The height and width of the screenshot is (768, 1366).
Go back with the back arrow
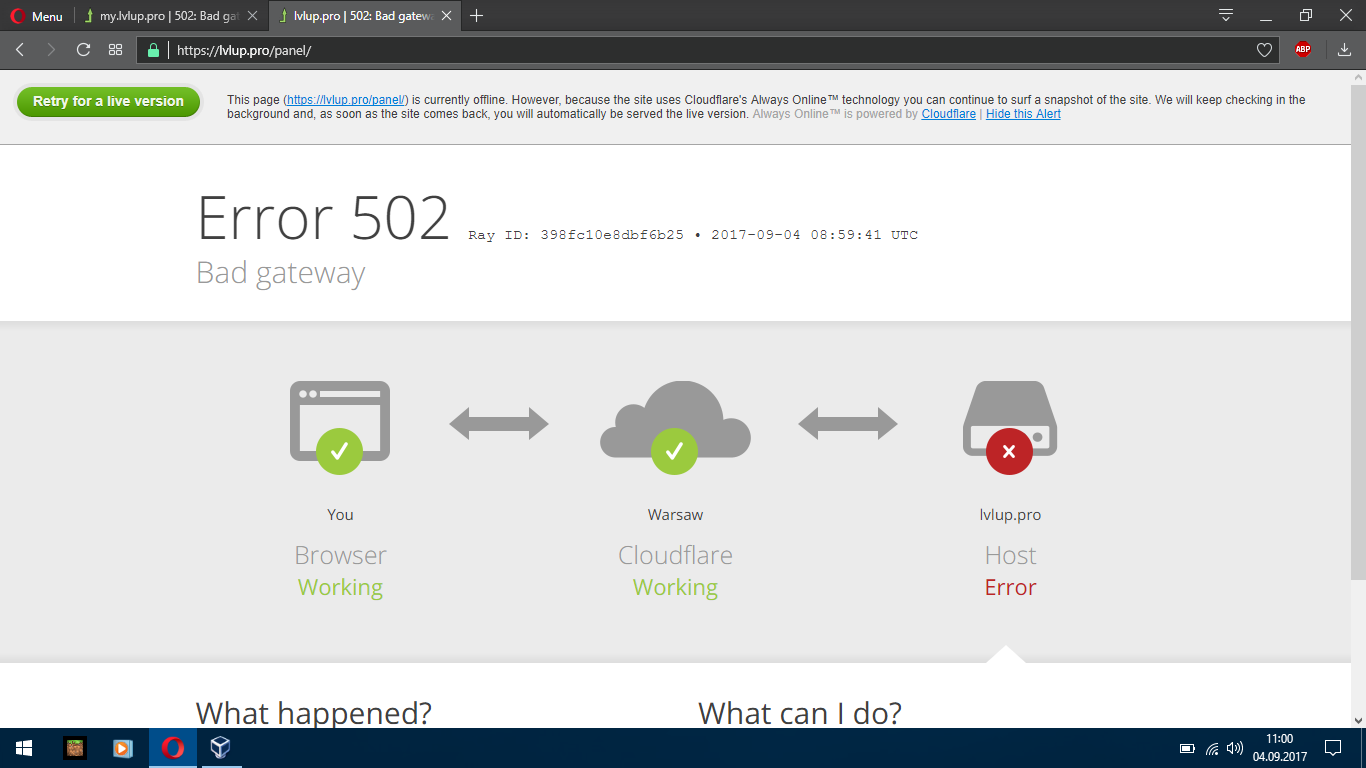(20, 50)
